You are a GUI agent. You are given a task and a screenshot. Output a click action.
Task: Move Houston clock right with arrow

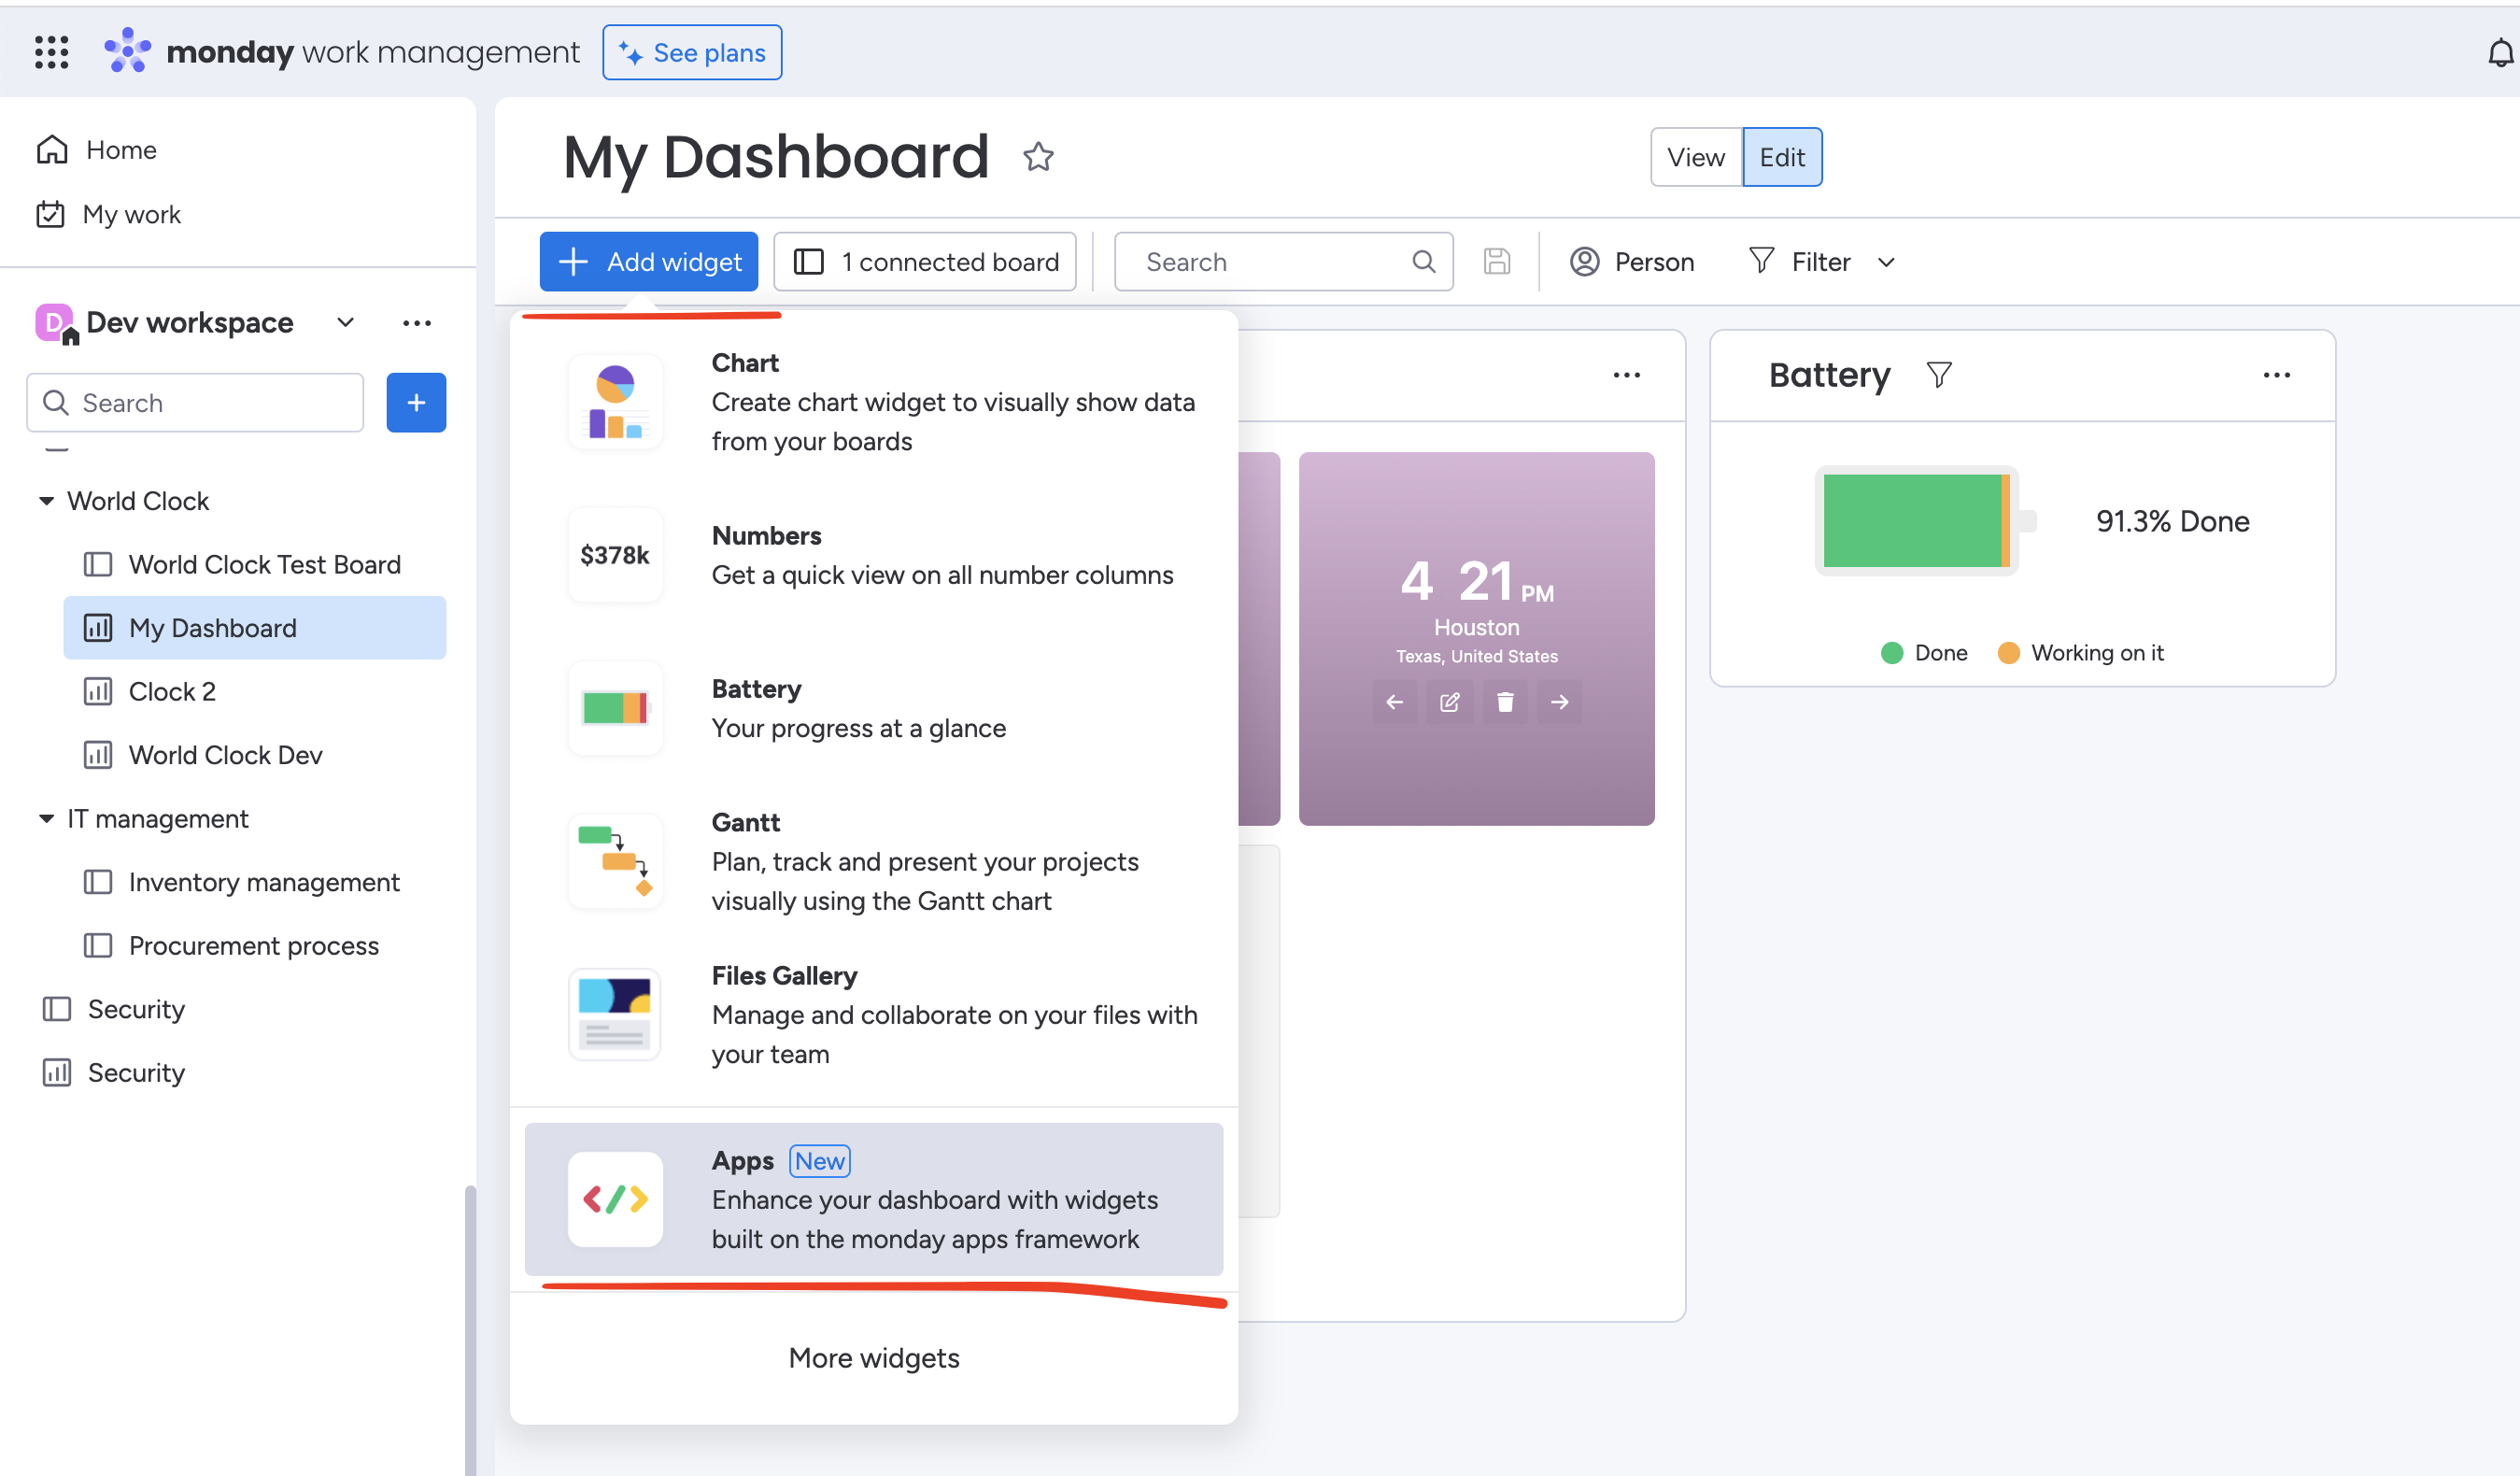pos(1559,702)
